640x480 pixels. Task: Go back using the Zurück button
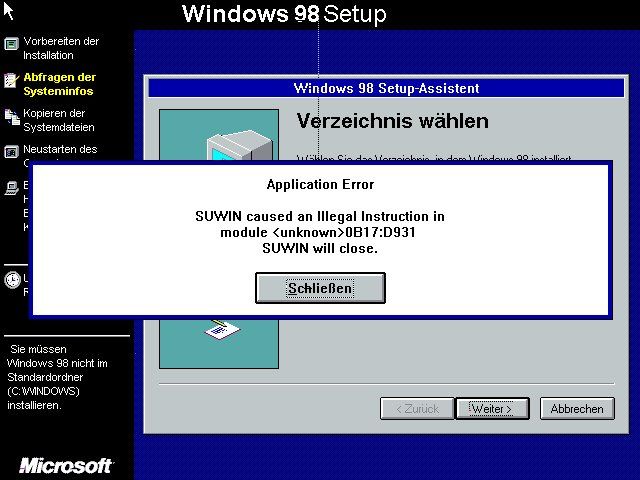416,409
